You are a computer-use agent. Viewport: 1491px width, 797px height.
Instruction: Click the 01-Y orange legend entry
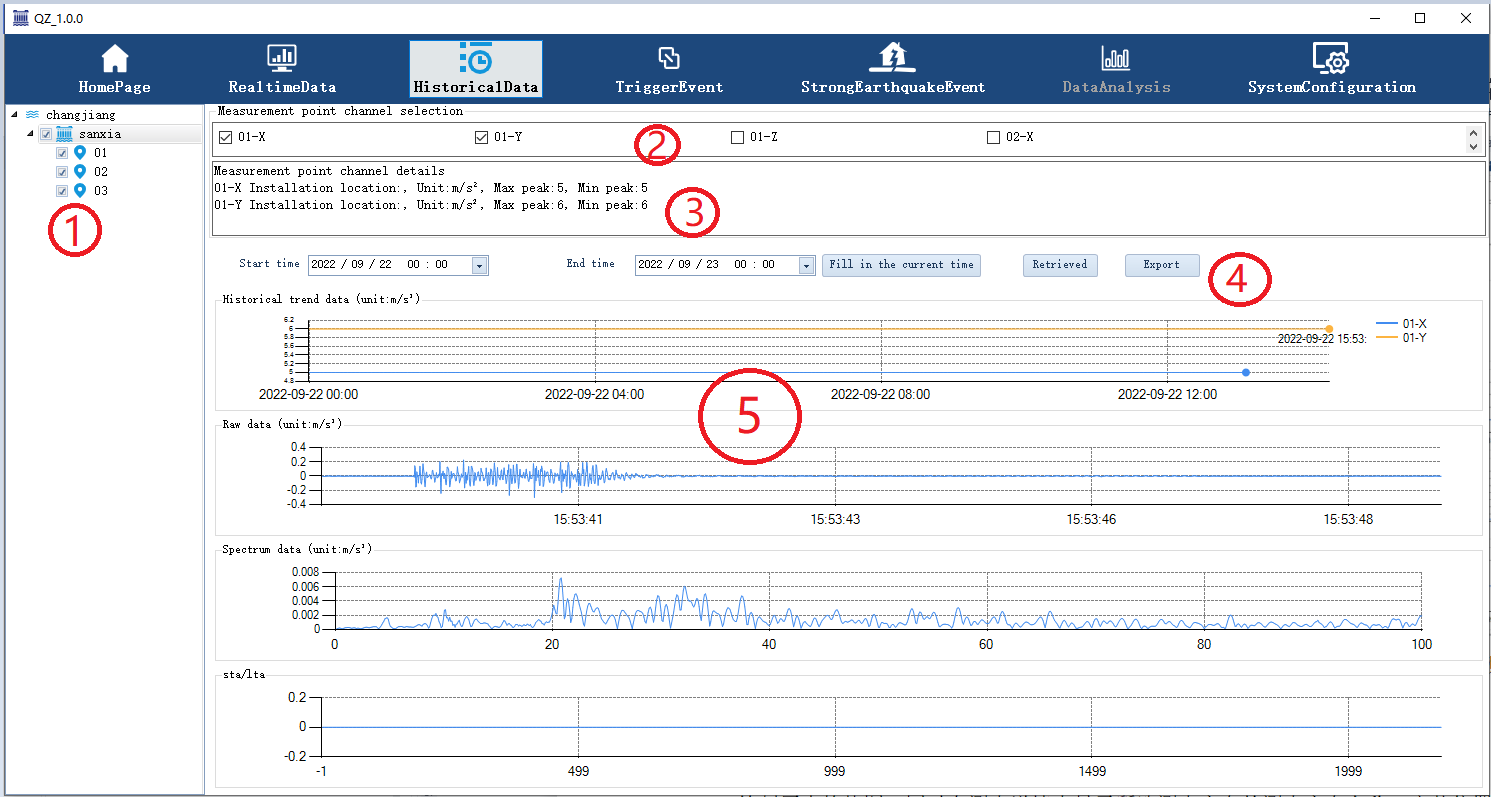point(1401,338)
